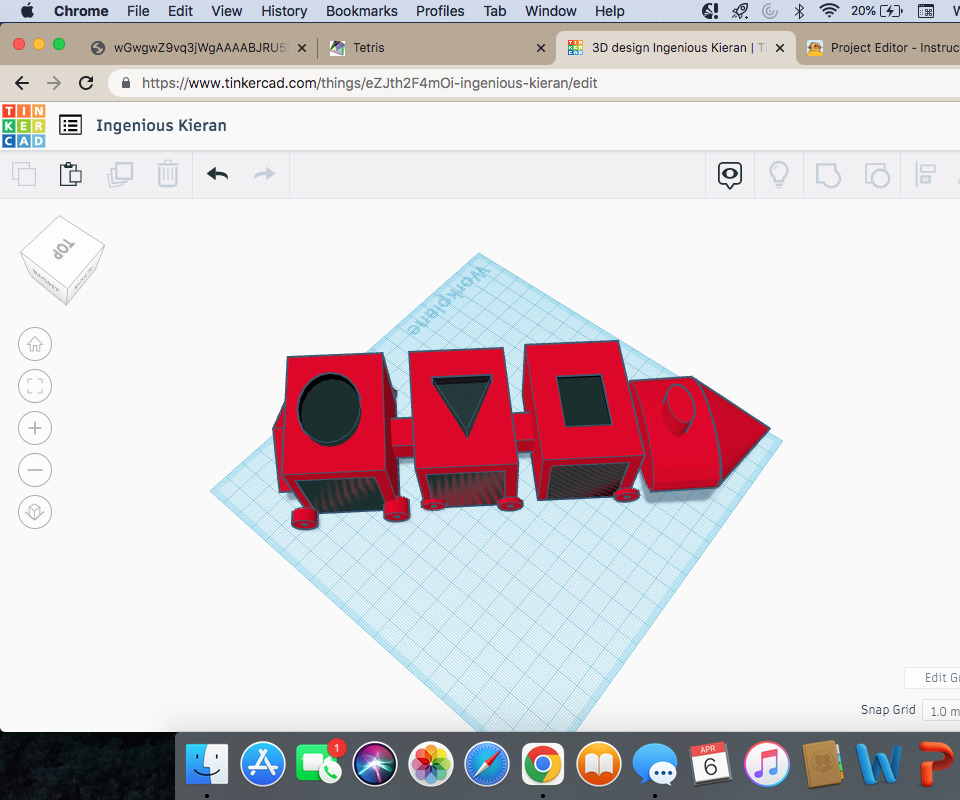Open the Bookmarks menu

point(361,11)
